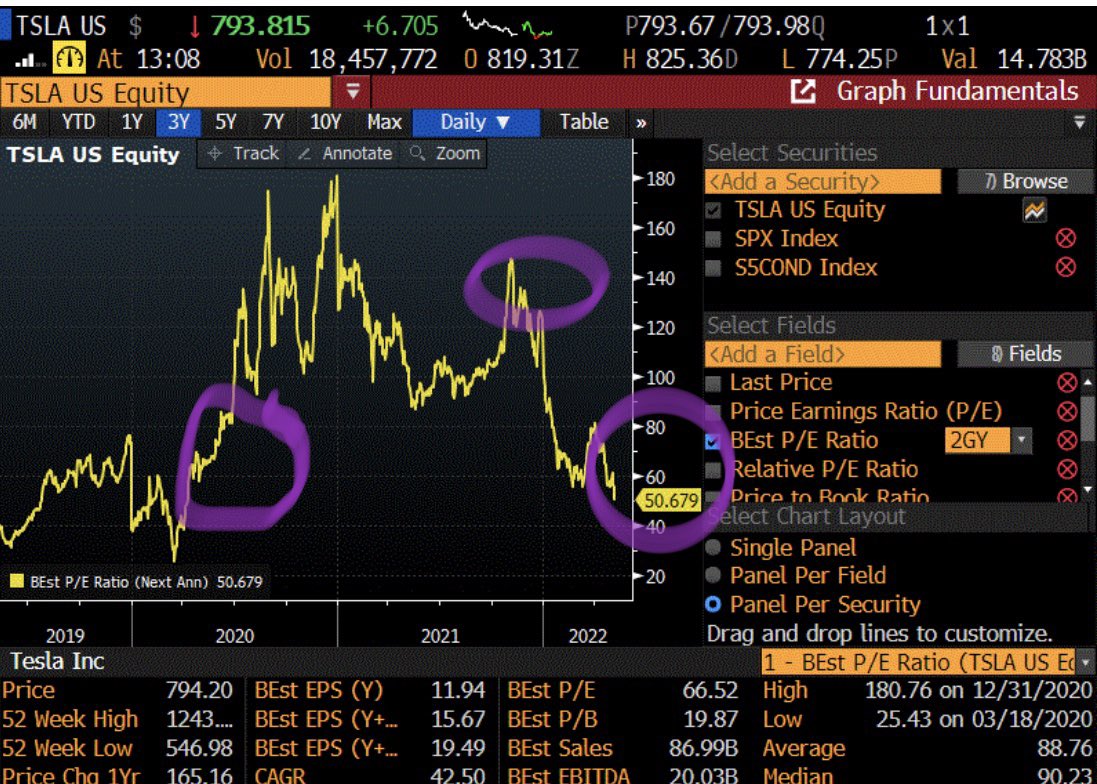Select the 10Y range tab
1097x784 pixels.
tap(325, 122)
